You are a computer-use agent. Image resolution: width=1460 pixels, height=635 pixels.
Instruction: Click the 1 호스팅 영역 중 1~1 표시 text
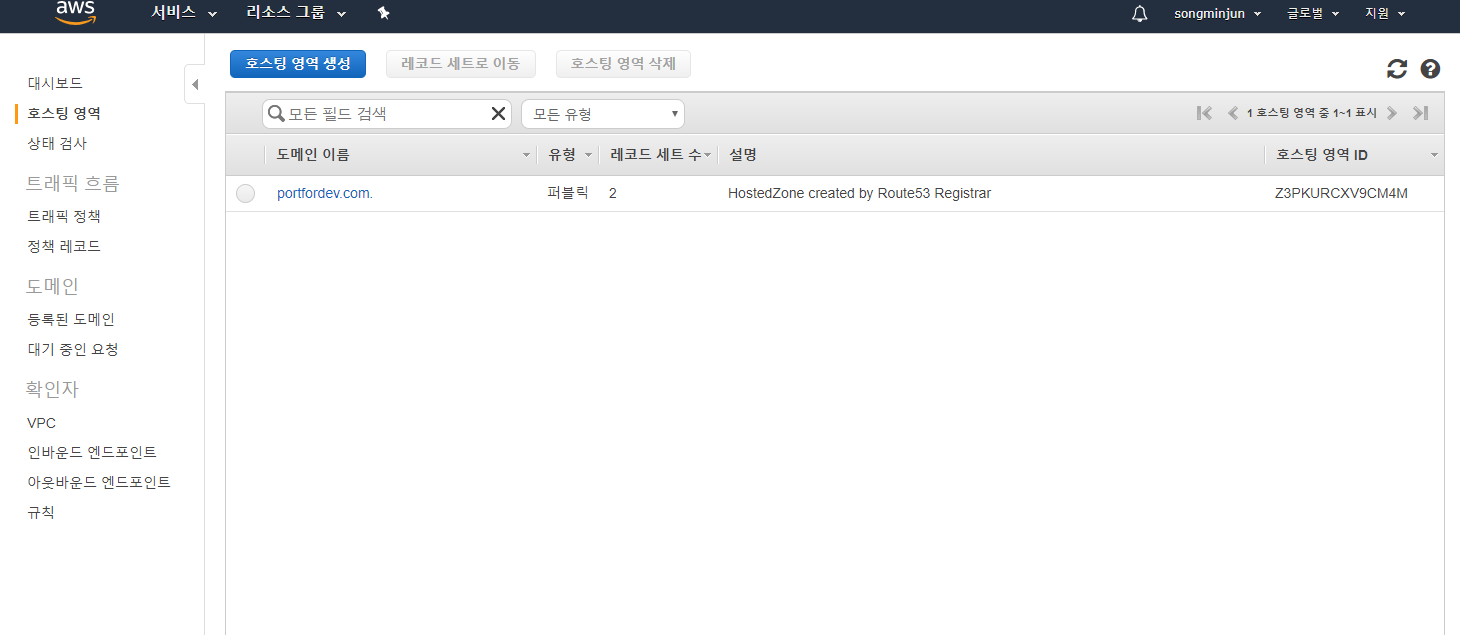click(1312, 113)
